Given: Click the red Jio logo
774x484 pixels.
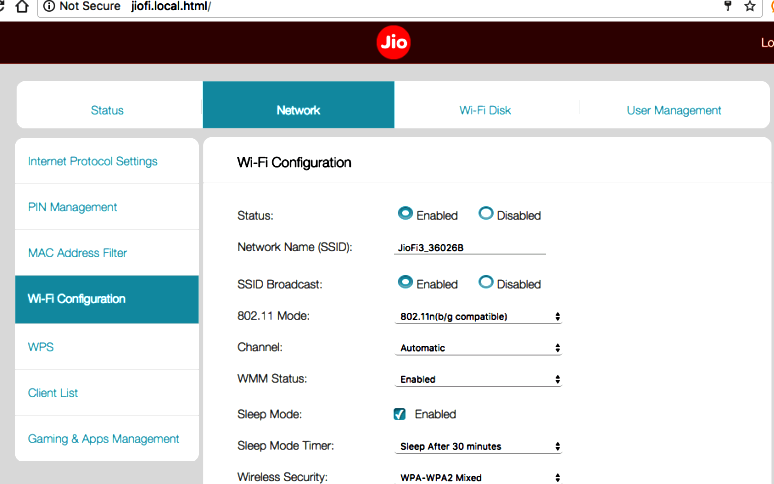Looking at the screenshot, I should (x=393, y=42).
